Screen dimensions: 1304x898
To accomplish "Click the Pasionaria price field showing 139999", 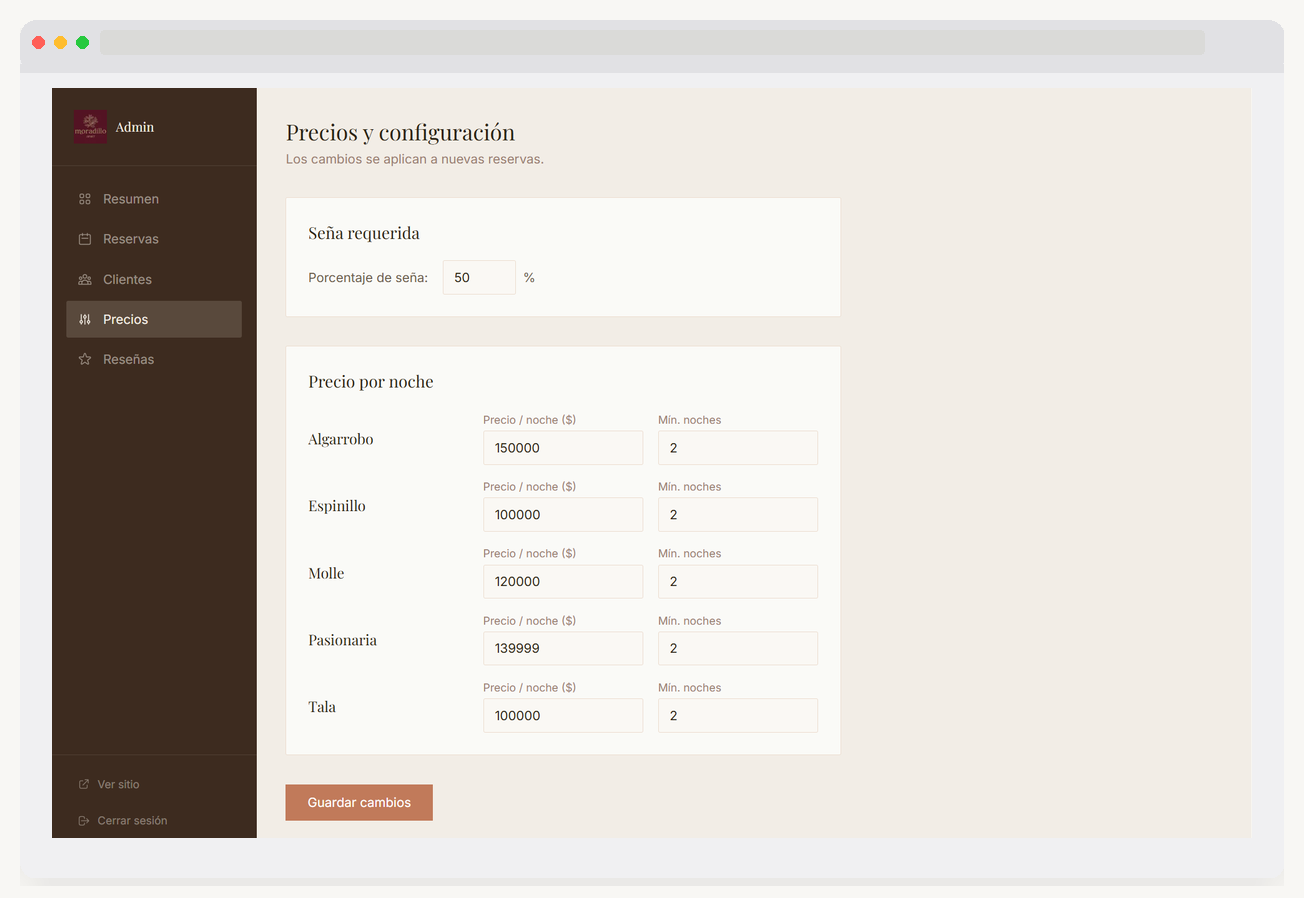I will 563,648.
